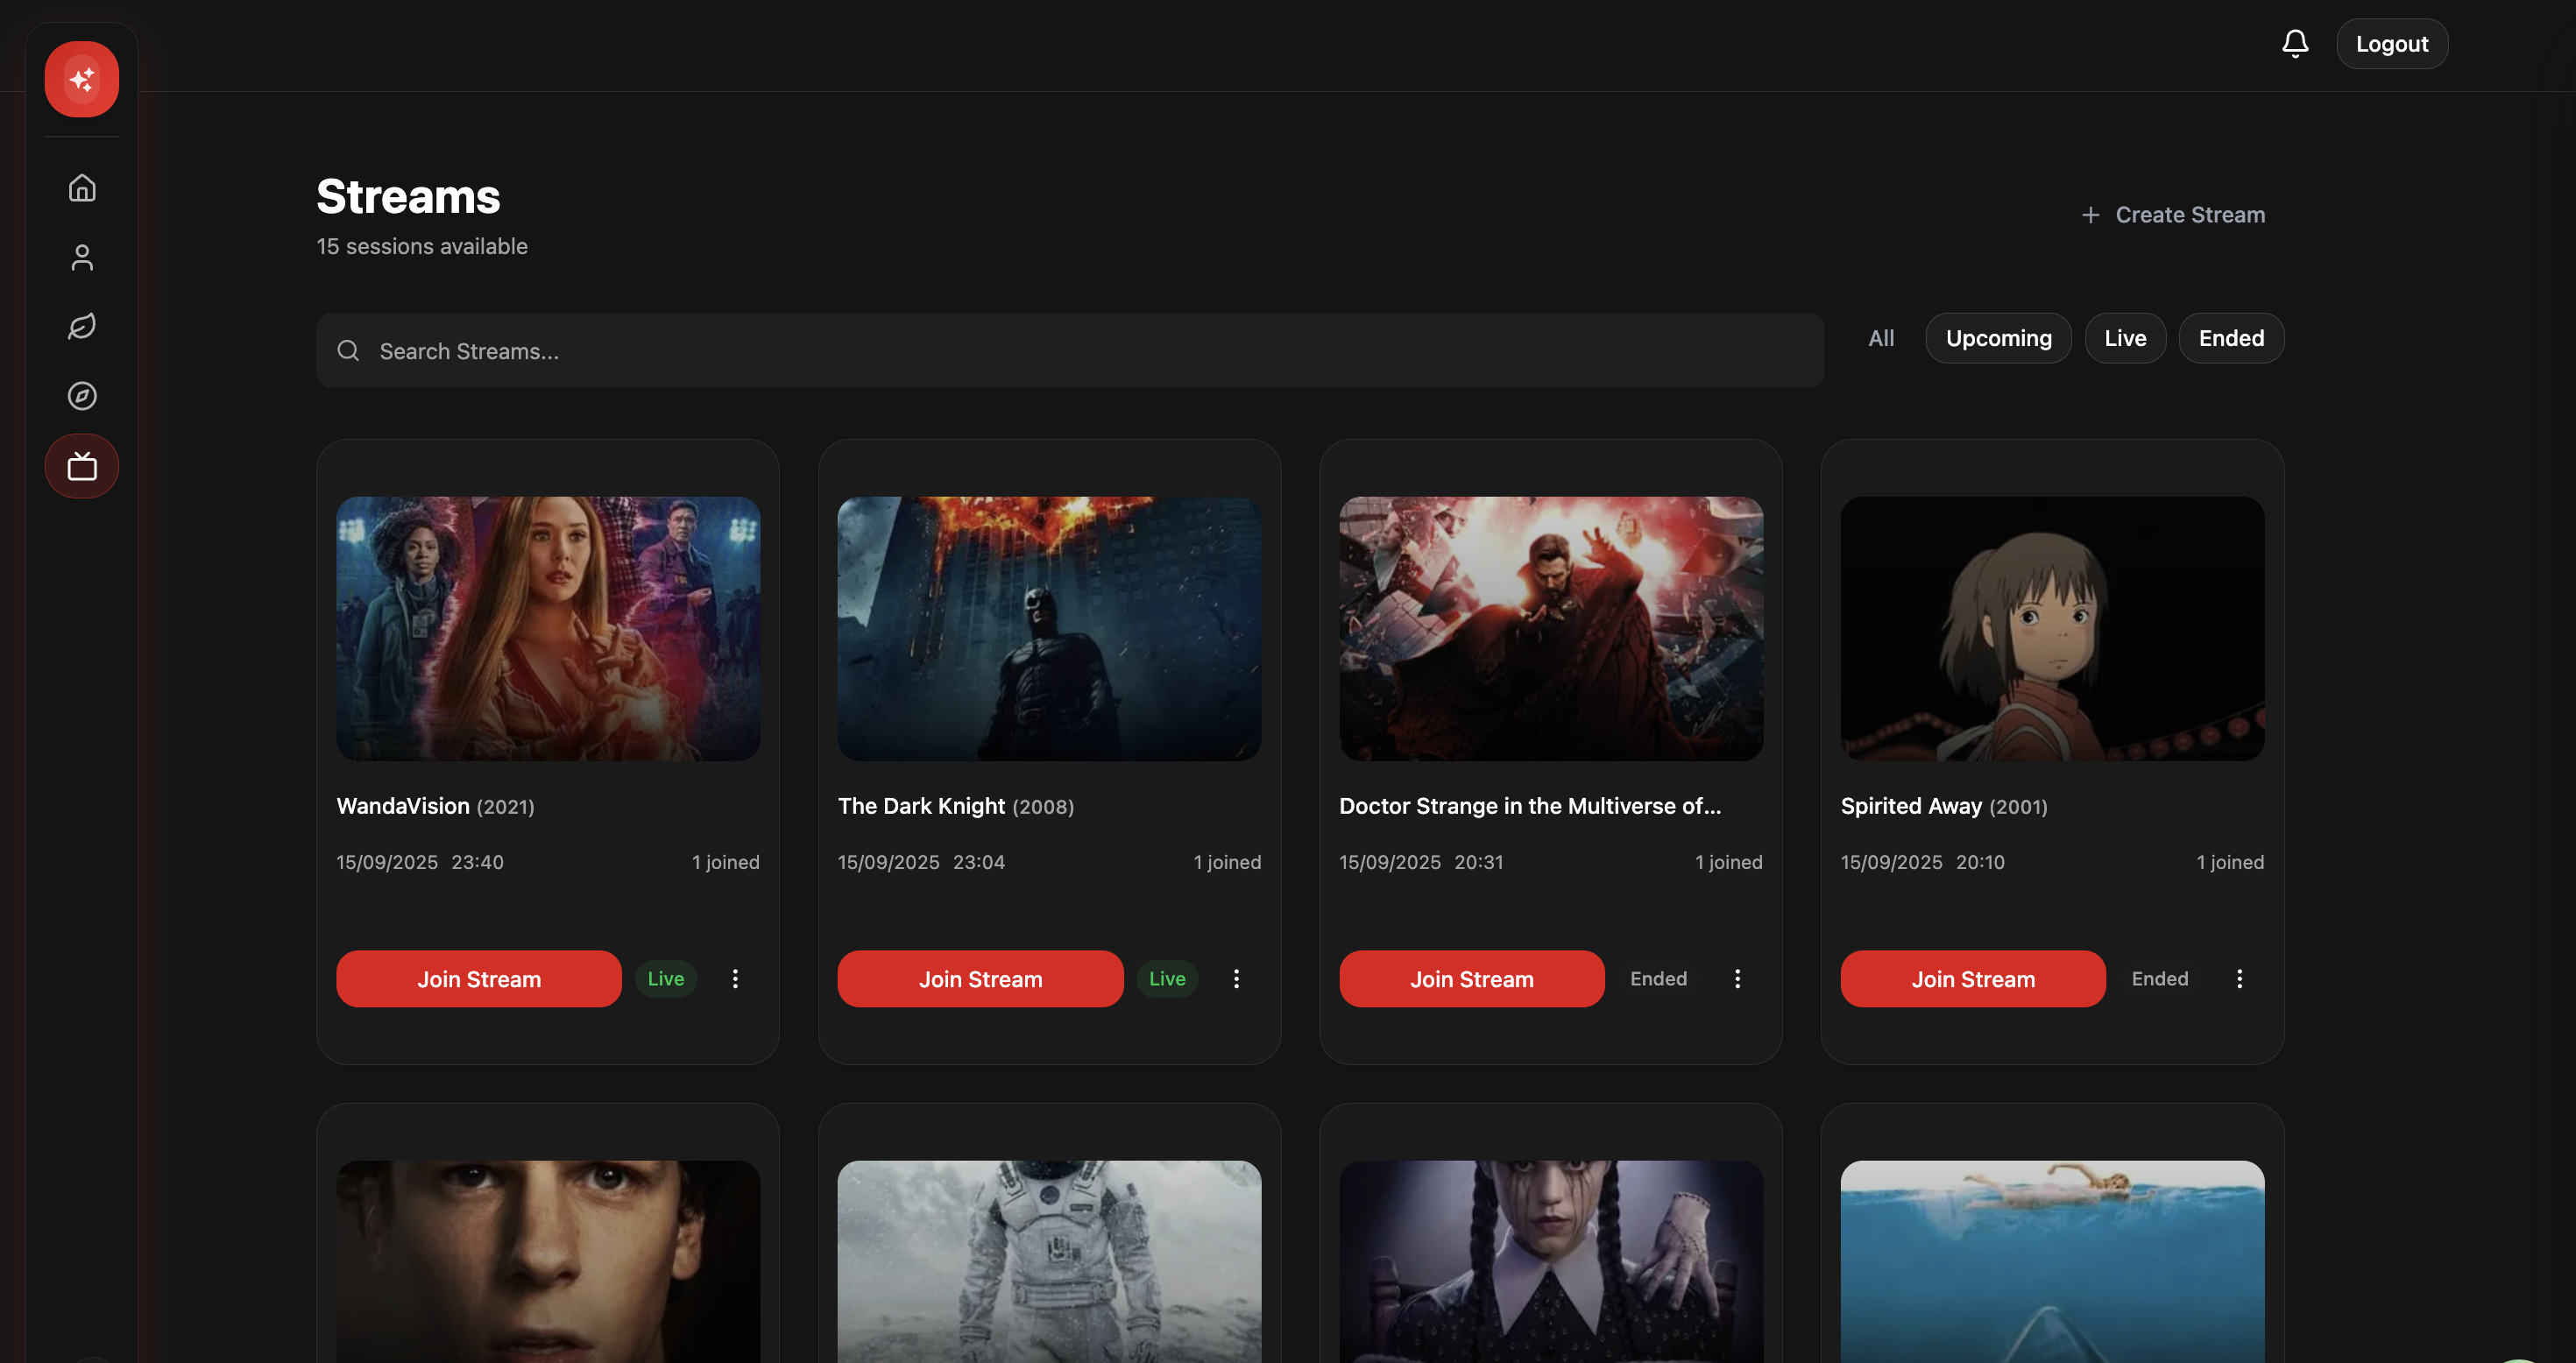
Task: Filter streams by Ended
Action: click(2231, 338)
